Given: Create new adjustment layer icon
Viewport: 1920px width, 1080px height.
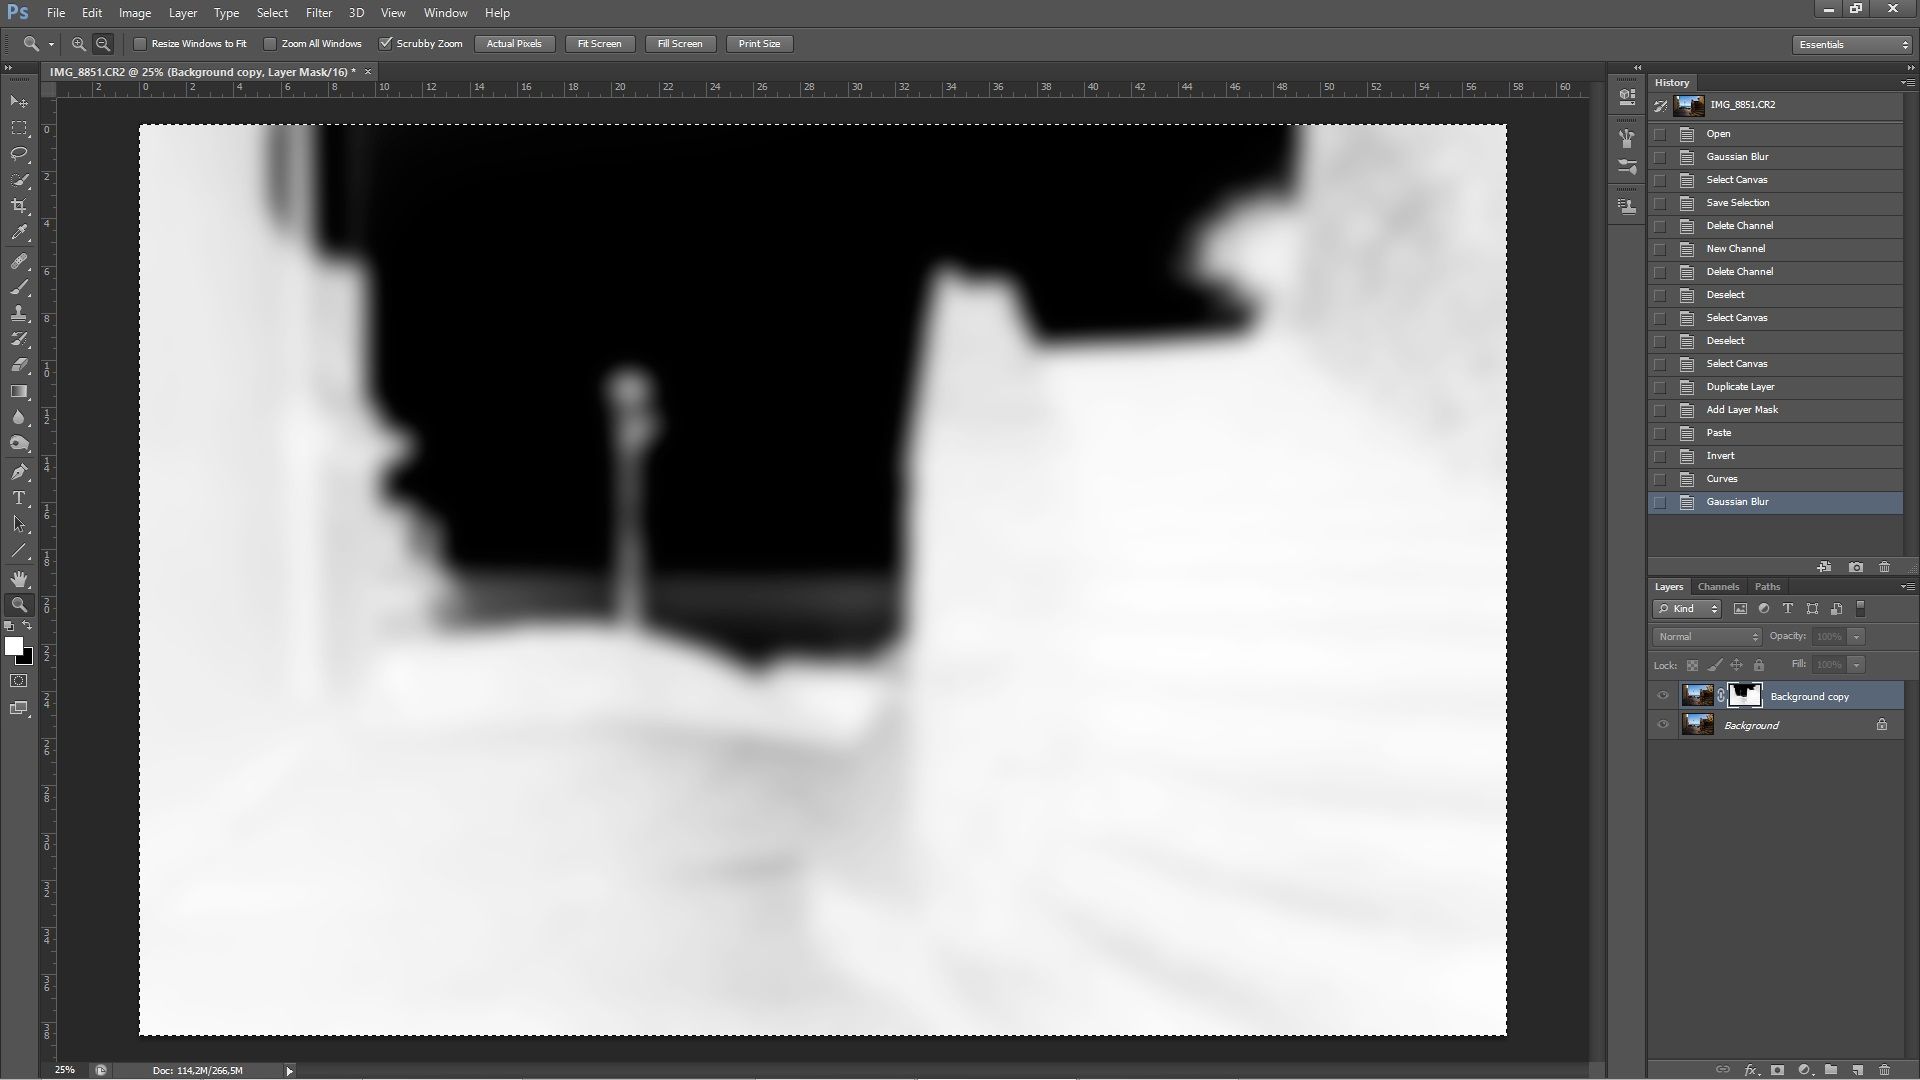Looking at the screenshot, I should click(x=1804, y=1070).
